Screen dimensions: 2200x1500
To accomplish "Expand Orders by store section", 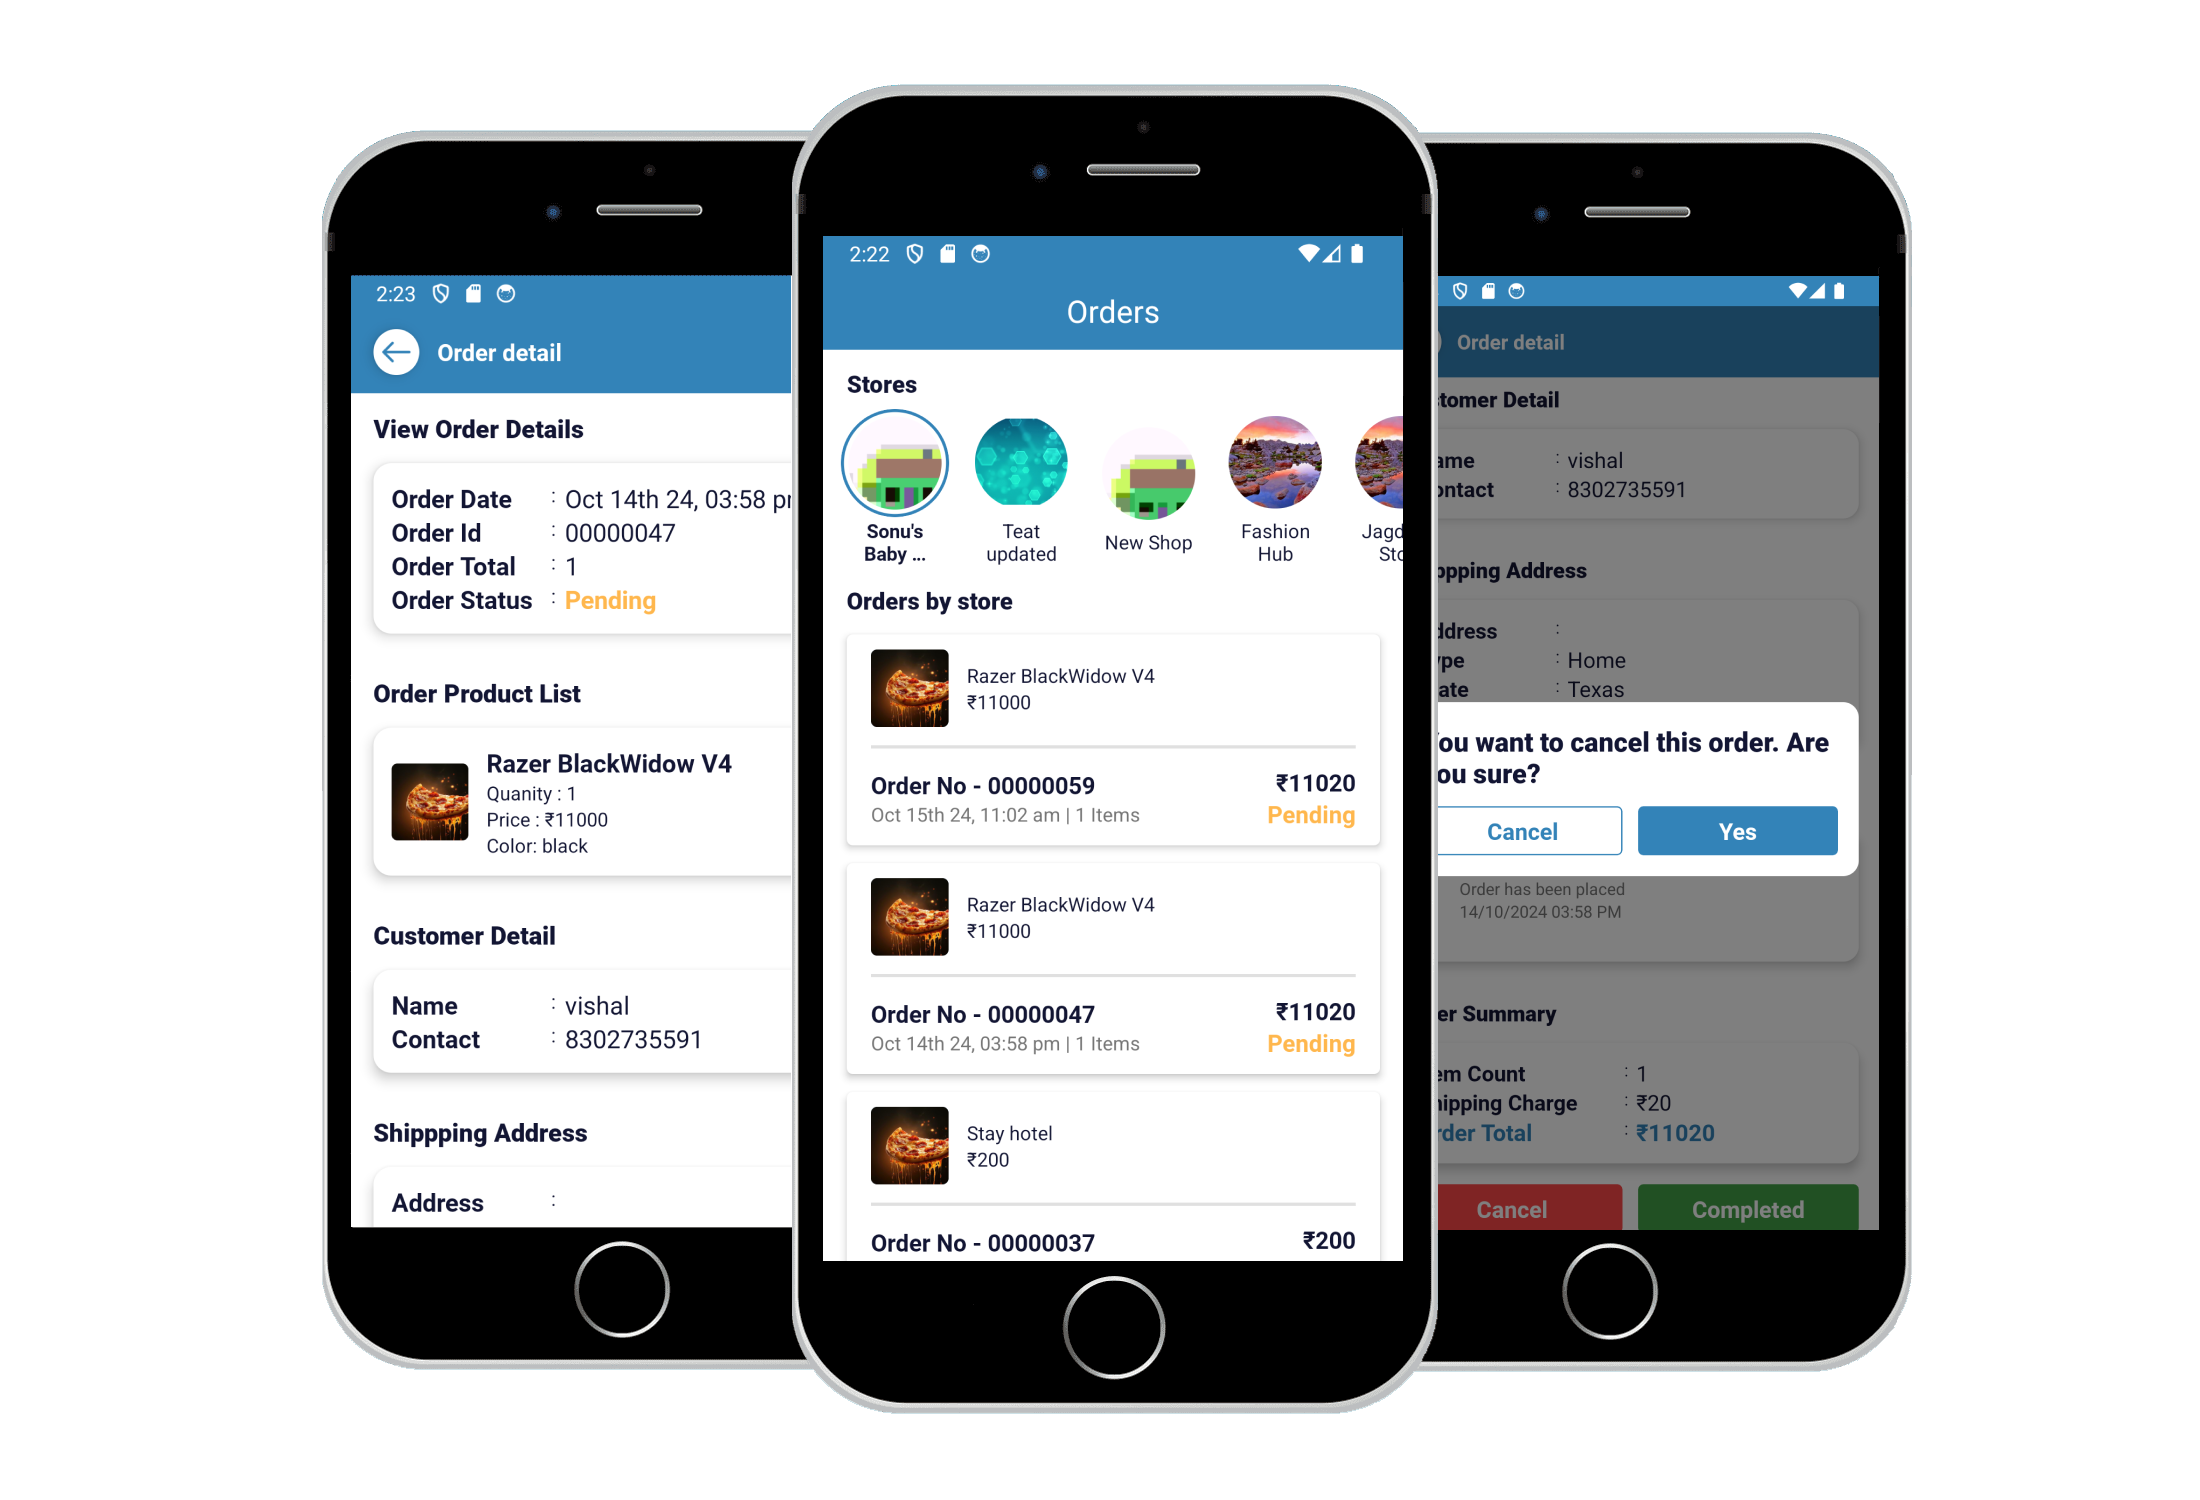I will 931,599.
